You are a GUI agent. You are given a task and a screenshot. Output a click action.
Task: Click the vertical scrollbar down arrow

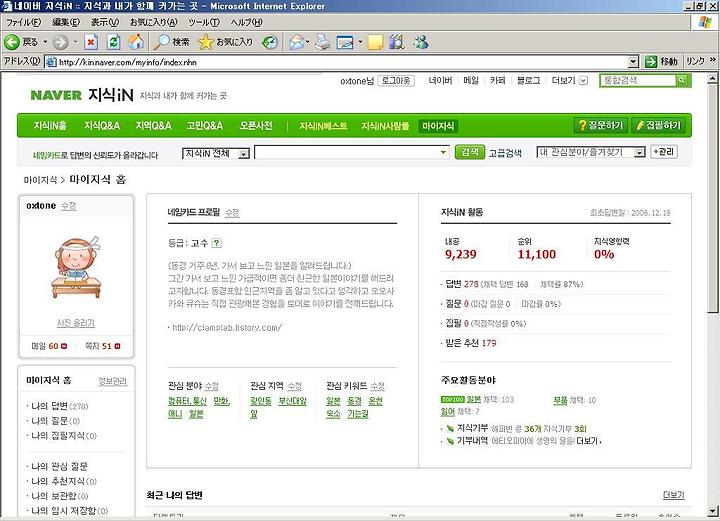[x=712, y=510]
